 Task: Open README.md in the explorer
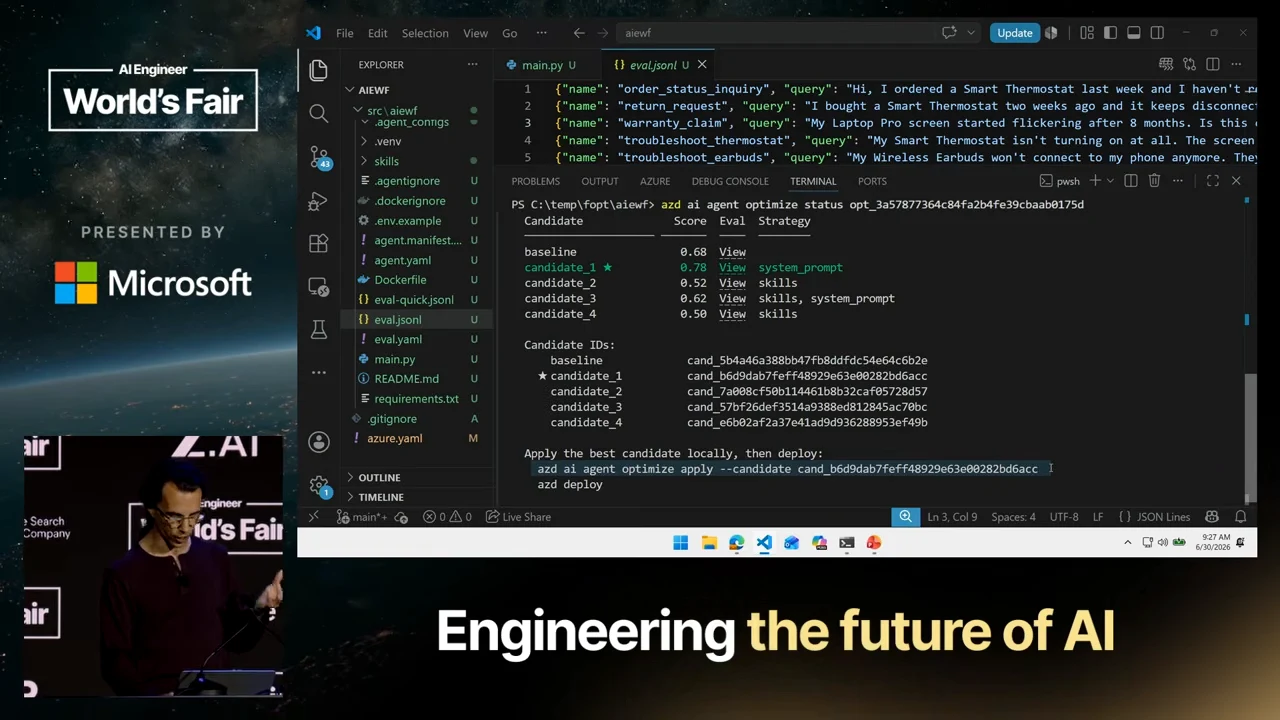pos(406,379)
